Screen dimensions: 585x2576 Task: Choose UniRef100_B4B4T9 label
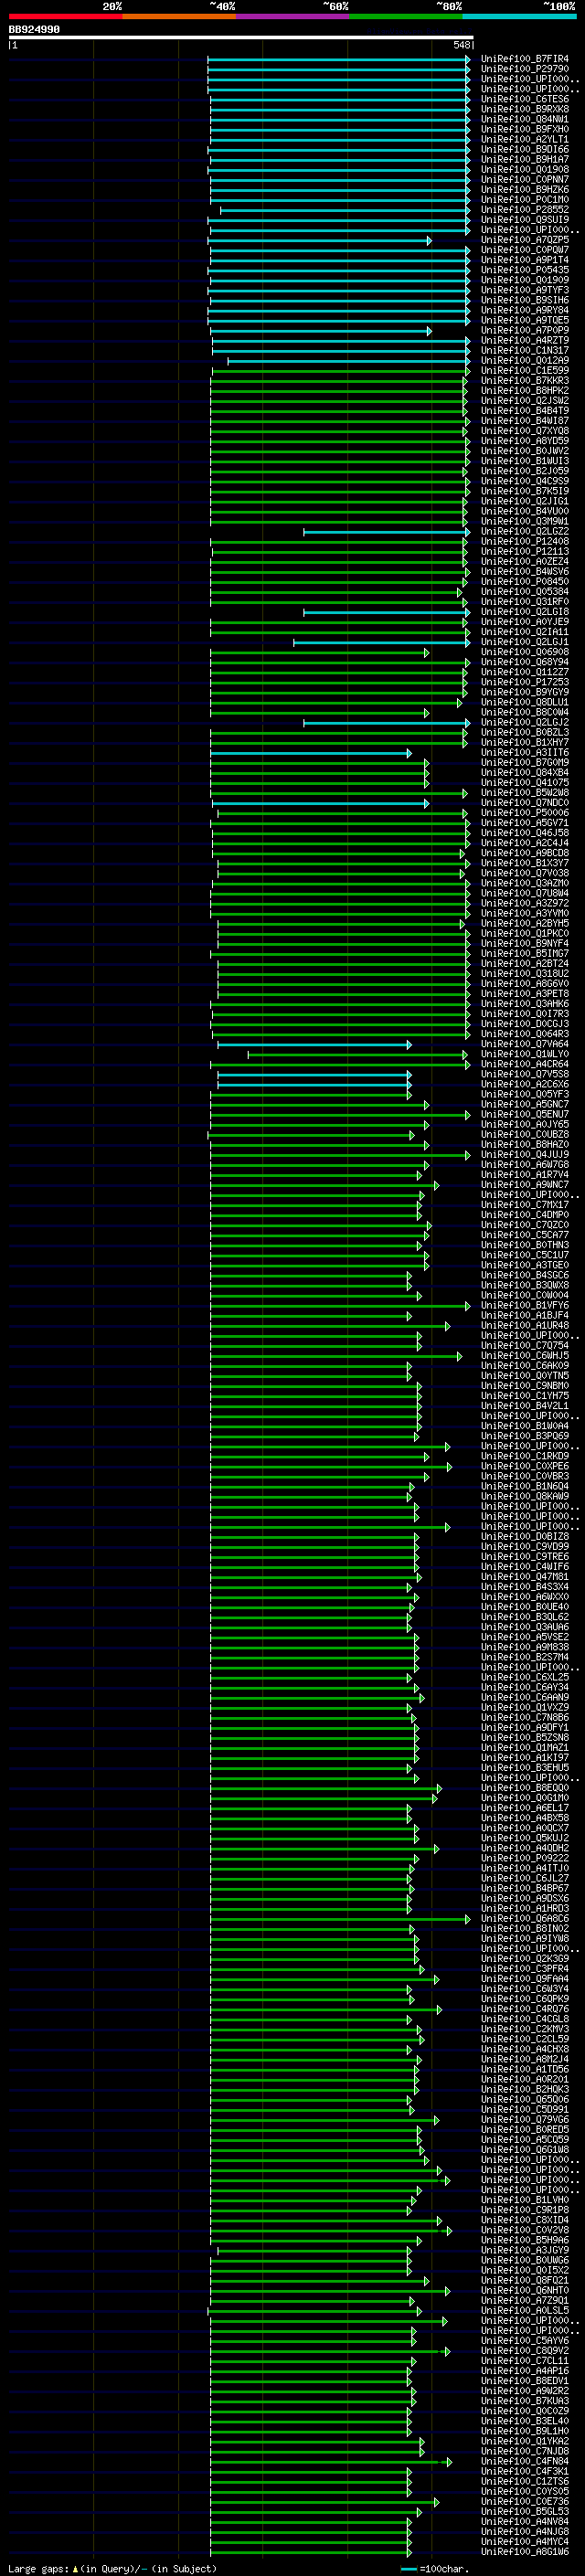(x=525, y=410)
